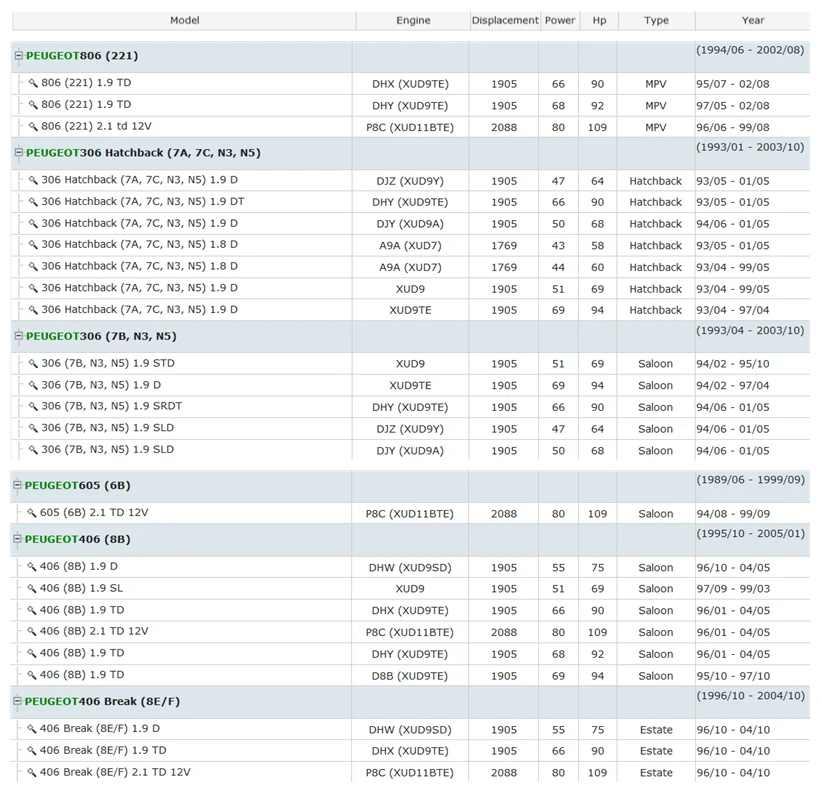820x792 pixels.
Task: Sort by the Displacement column header
Action: pyautogui.click(x=505, y=20)
